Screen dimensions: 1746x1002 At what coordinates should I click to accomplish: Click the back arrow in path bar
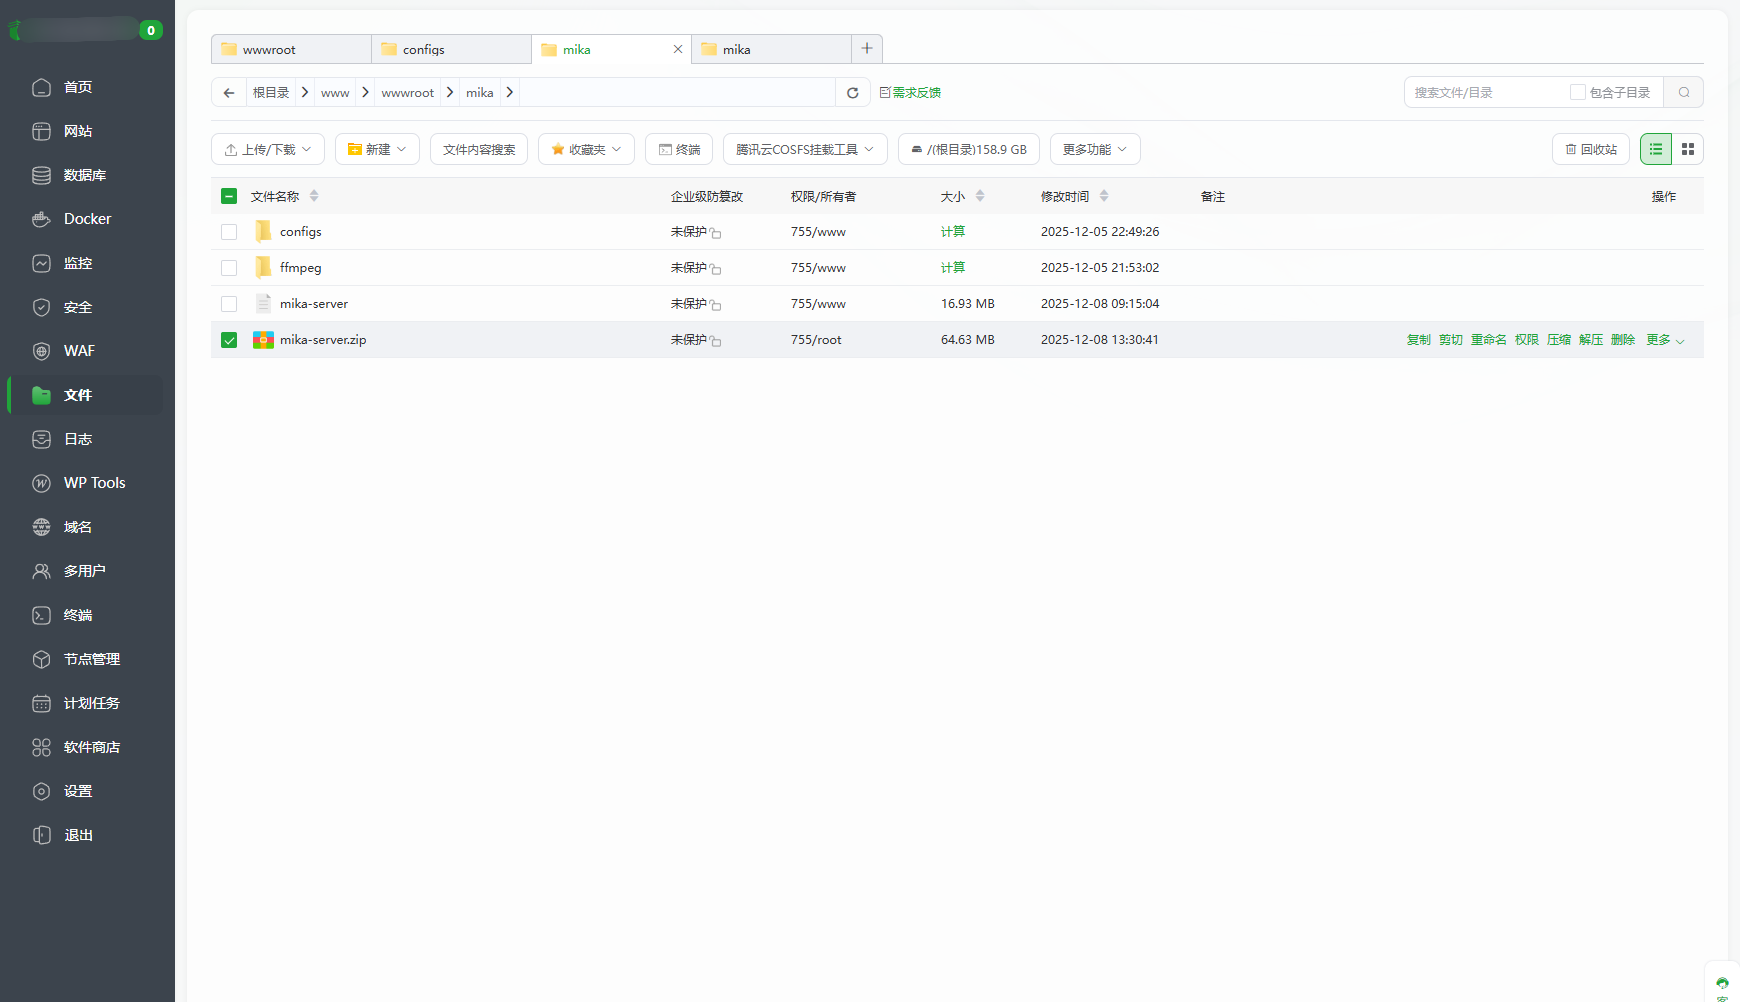click(x=229, y=93)
